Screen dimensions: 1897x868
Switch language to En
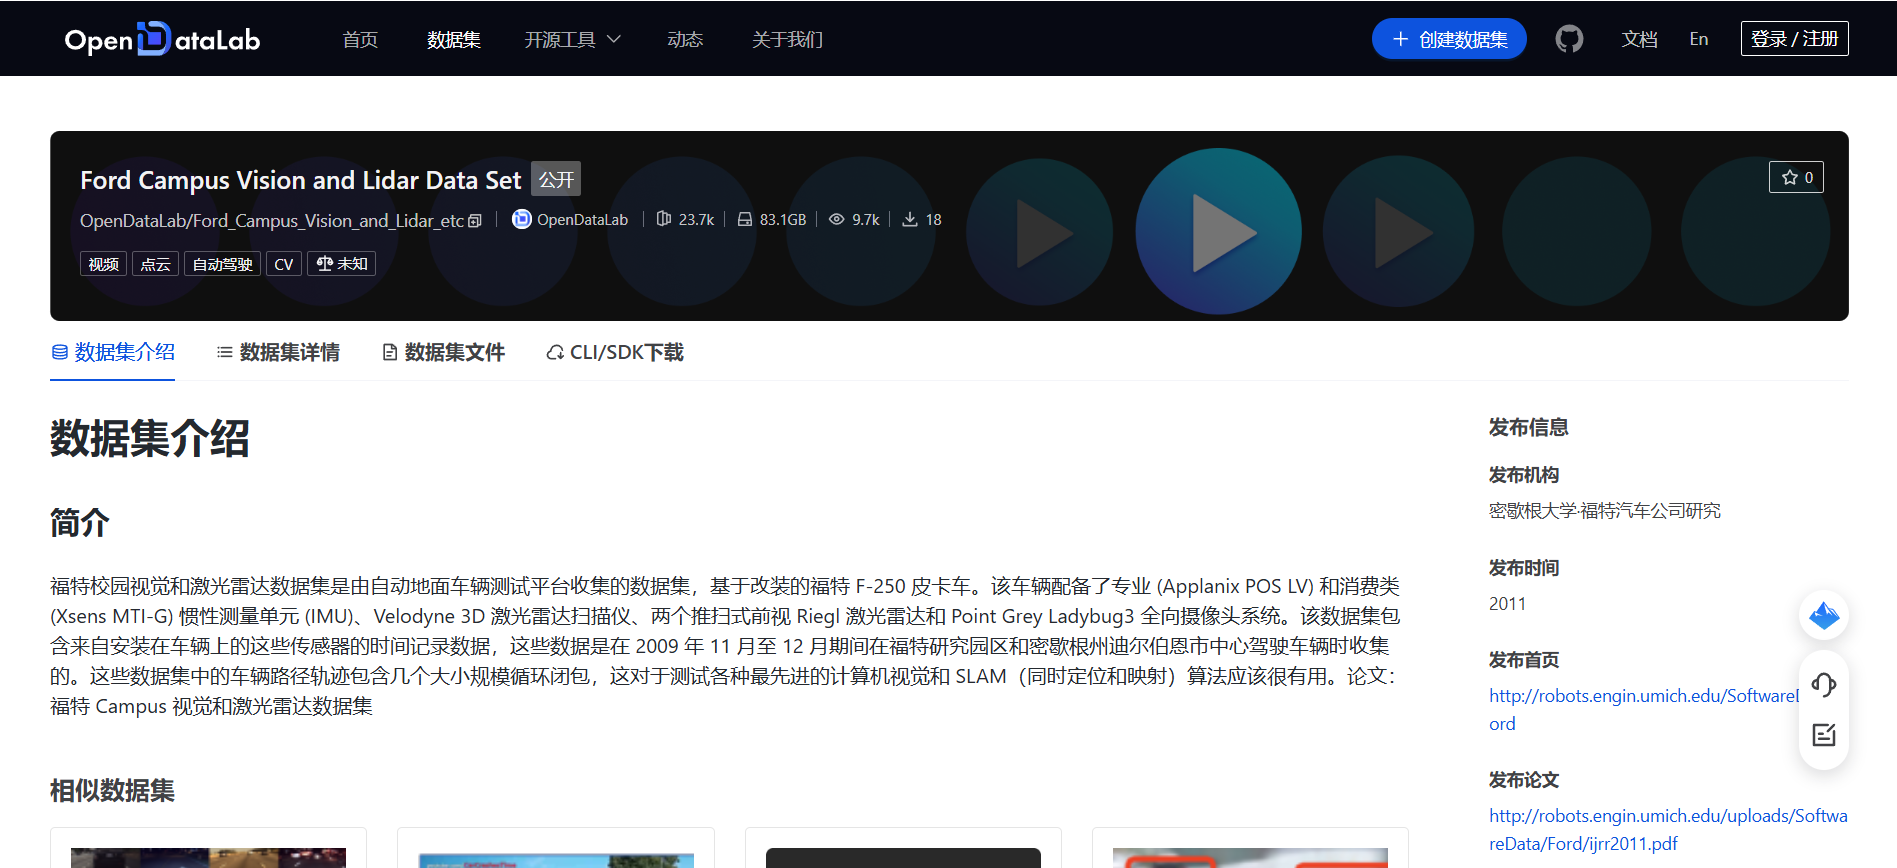click(x=1699, y=39)
